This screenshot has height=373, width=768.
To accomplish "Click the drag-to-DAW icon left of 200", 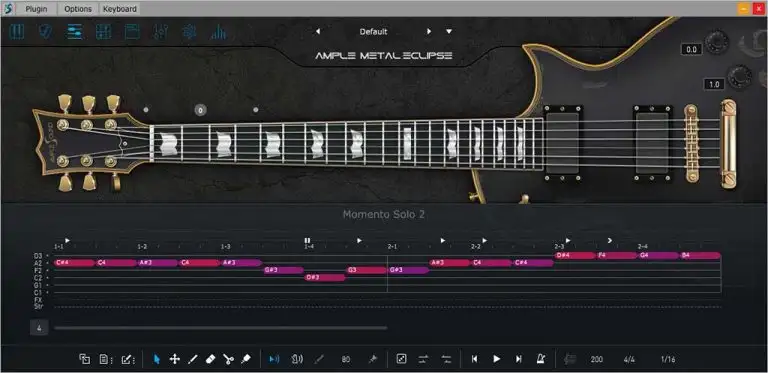I will point(570,359).
